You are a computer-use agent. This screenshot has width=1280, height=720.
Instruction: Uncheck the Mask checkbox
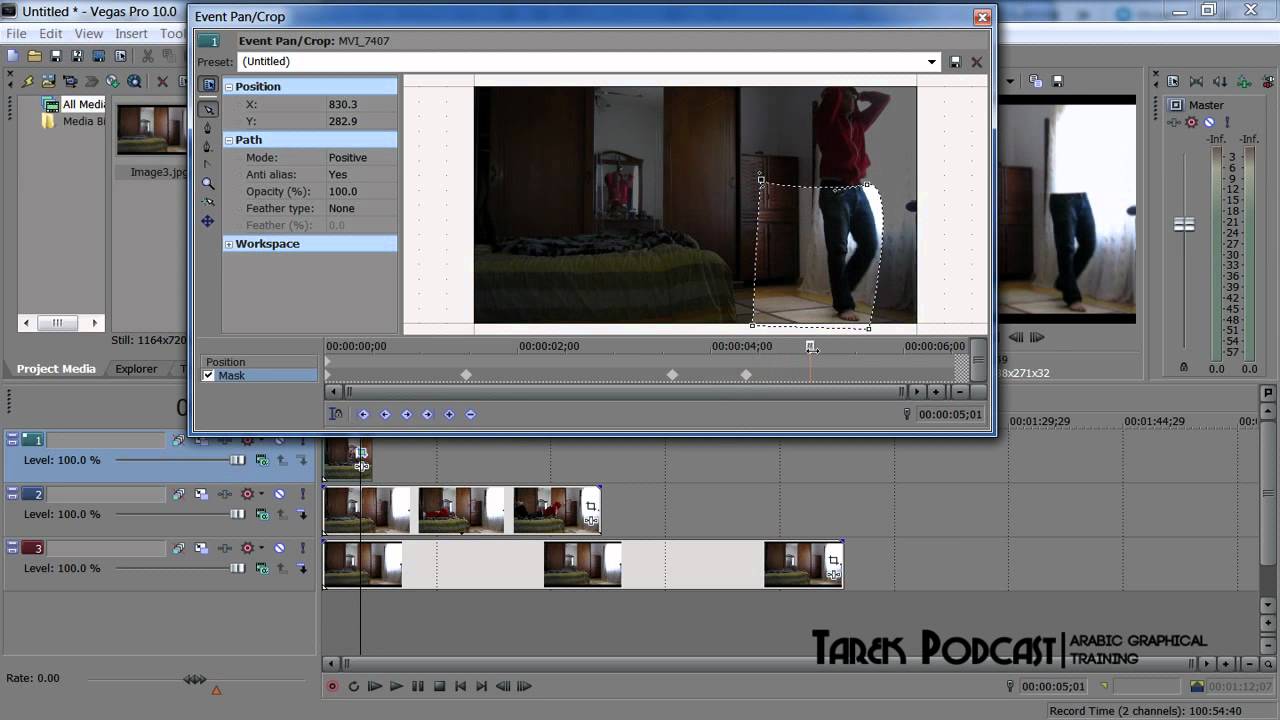pyautogui.click(x=208, y=376)
